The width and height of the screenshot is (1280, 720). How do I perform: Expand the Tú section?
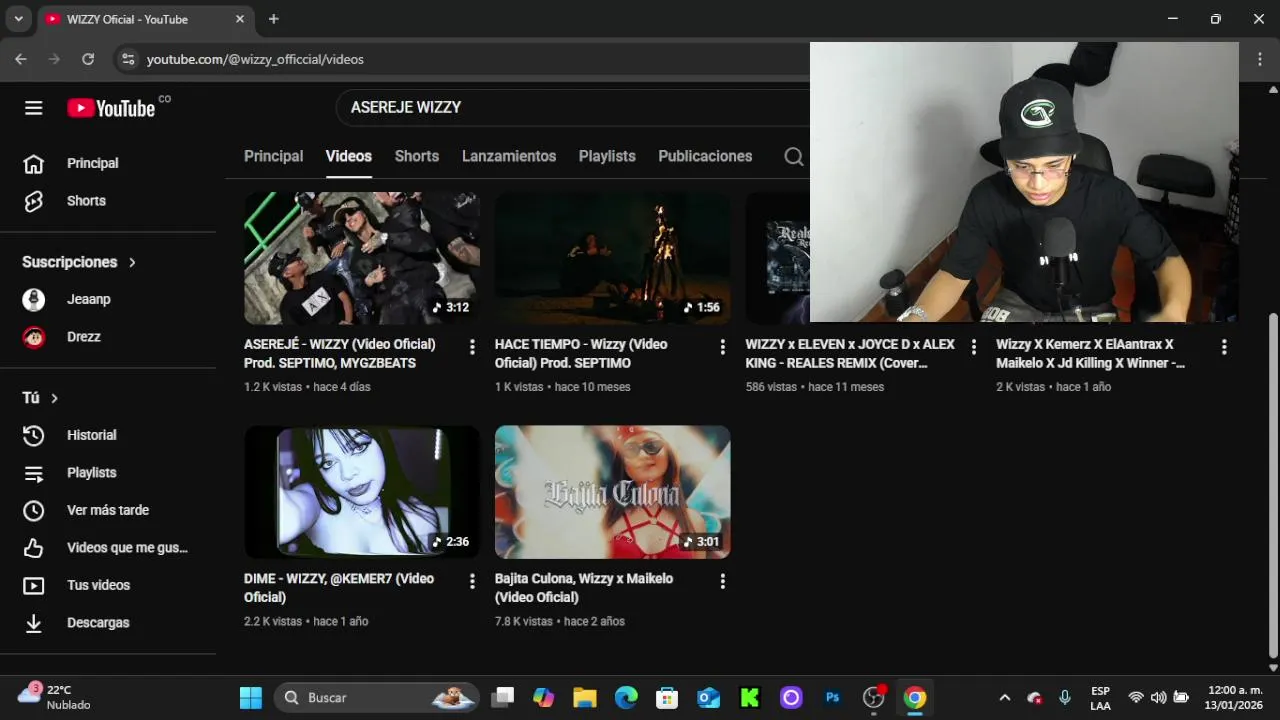click(40, 398)
